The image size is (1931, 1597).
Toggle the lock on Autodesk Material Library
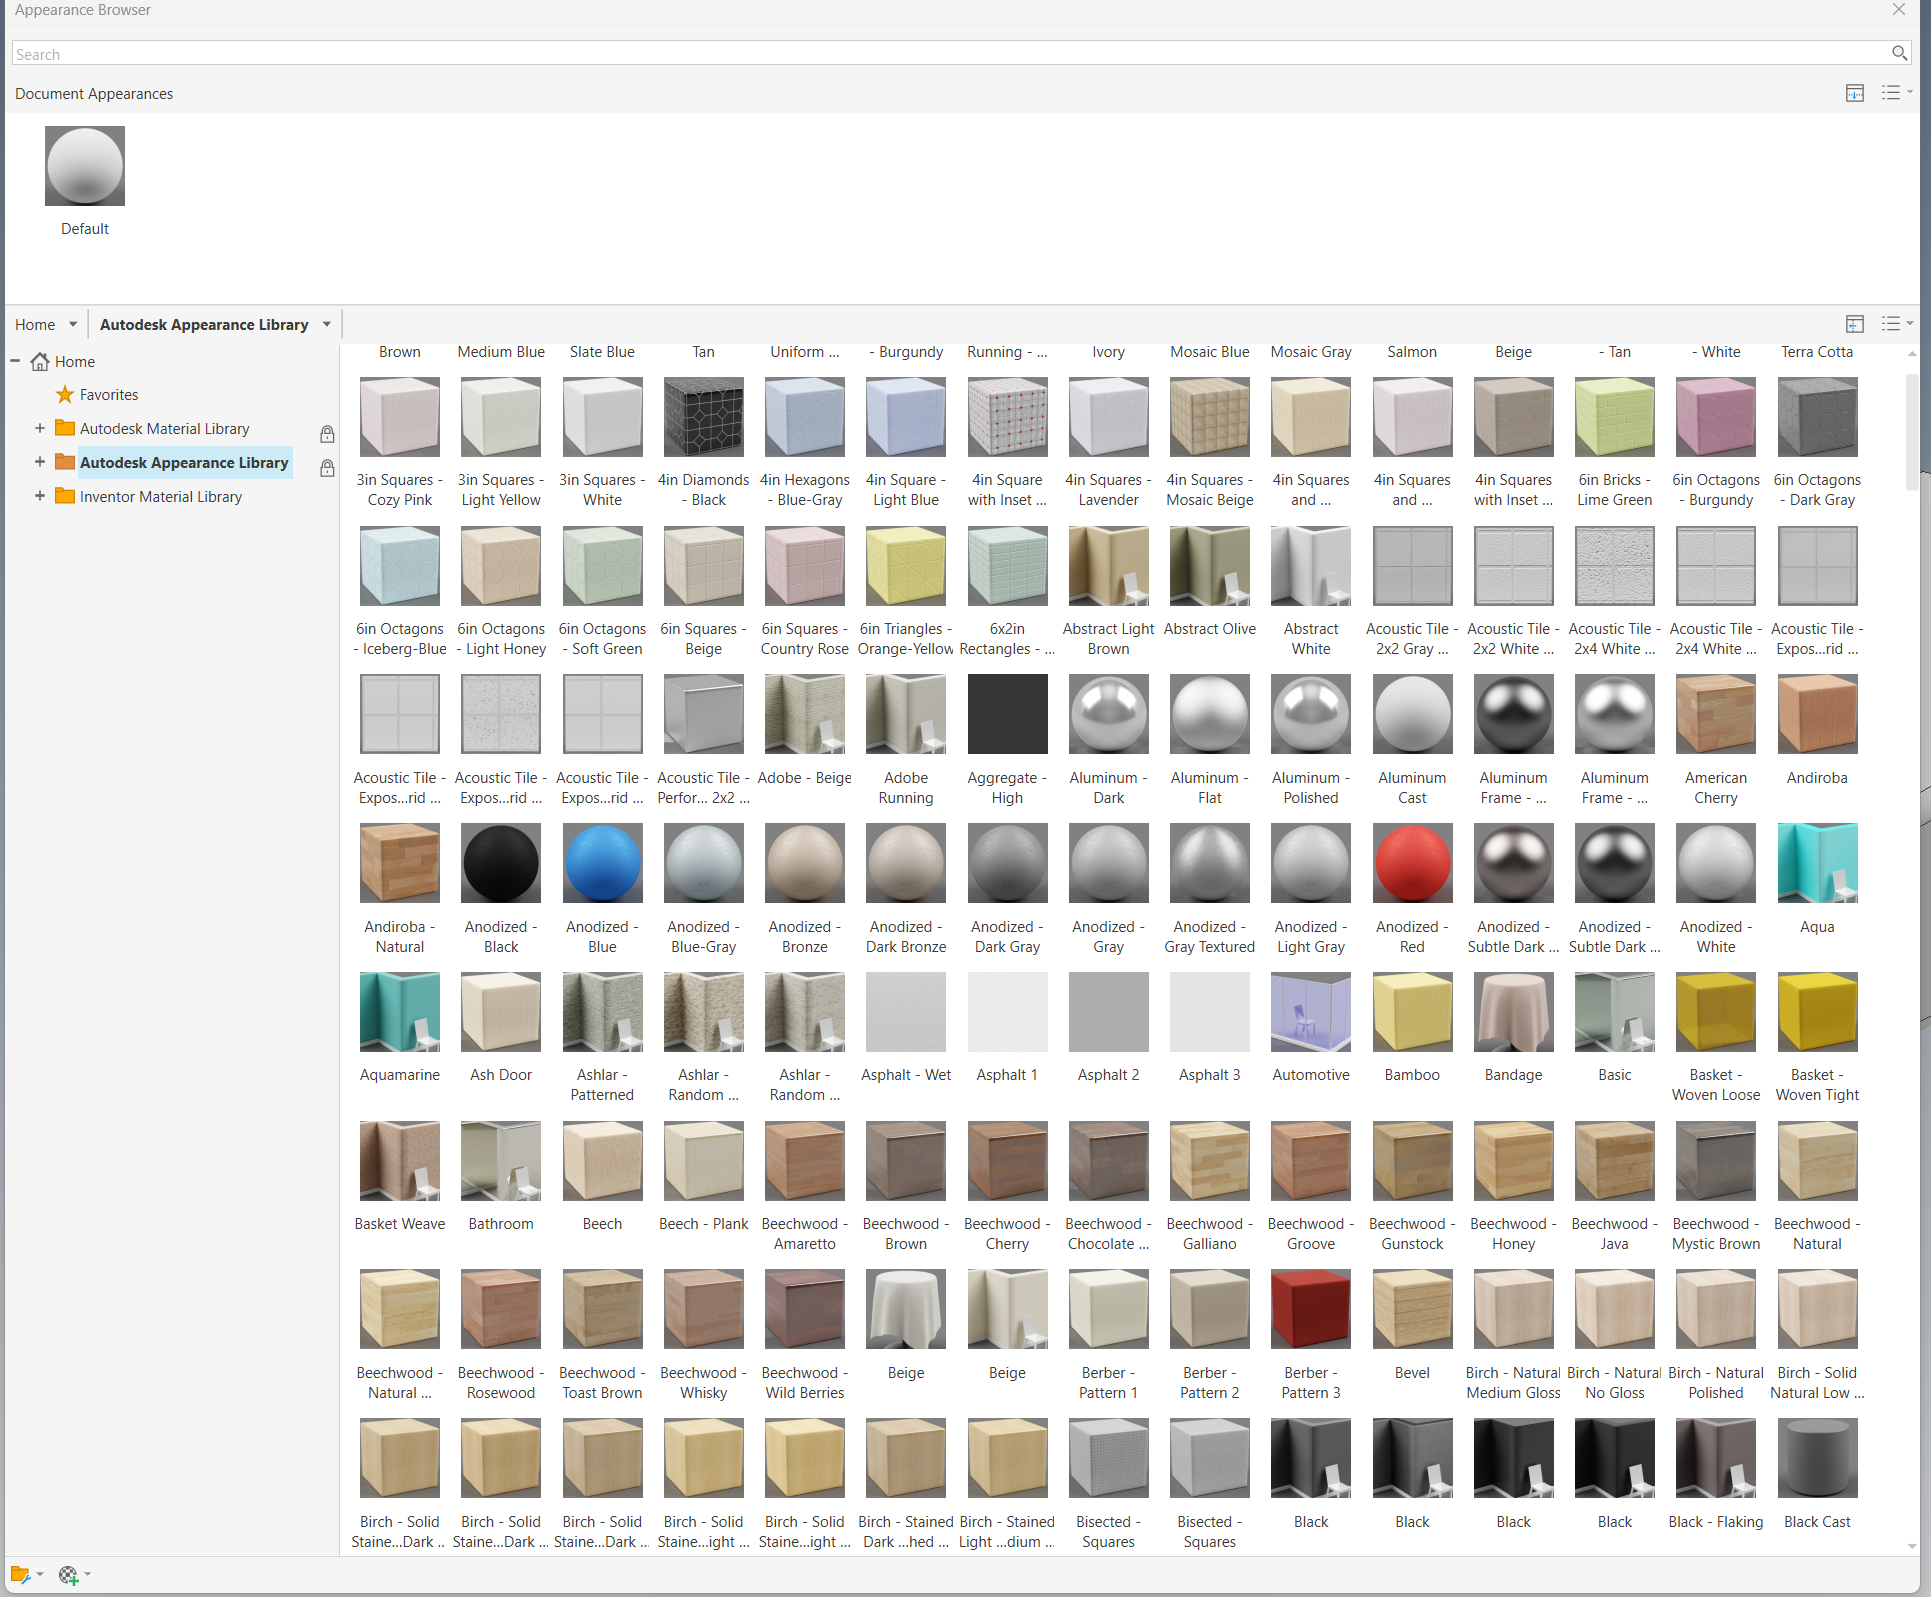(x=327, y=434)
